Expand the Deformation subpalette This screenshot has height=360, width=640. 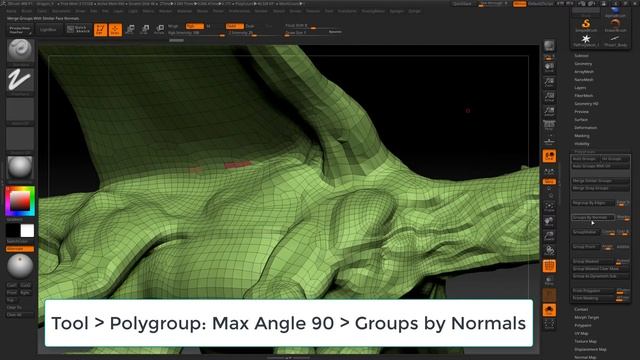585,128
